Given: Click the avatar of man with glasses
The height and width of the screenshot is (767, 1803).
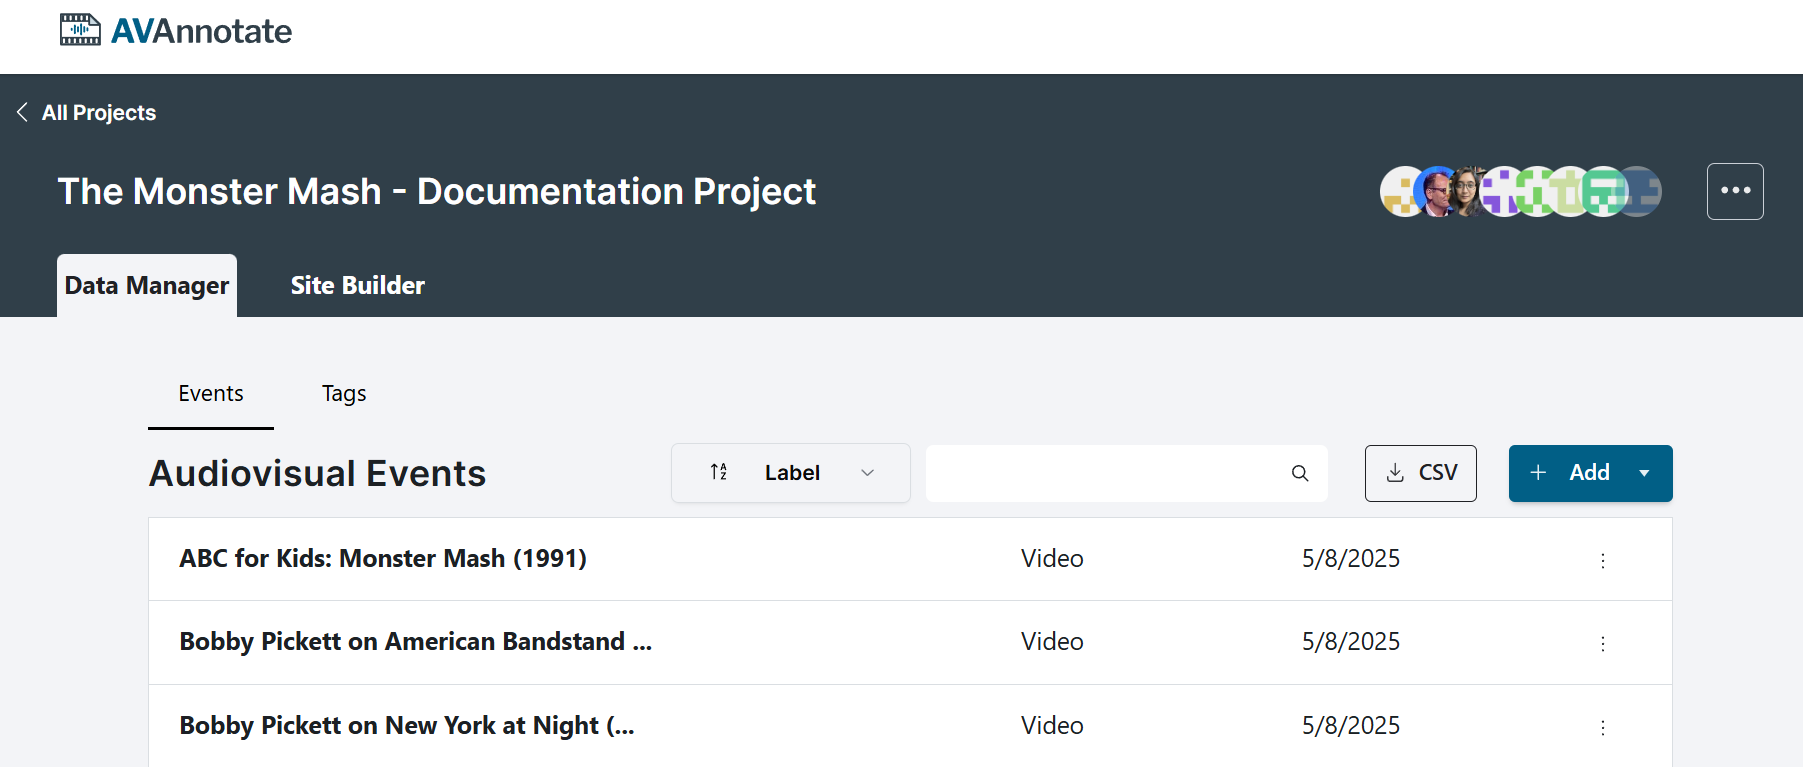Looking at the screenshot, I should [1437, 191].
